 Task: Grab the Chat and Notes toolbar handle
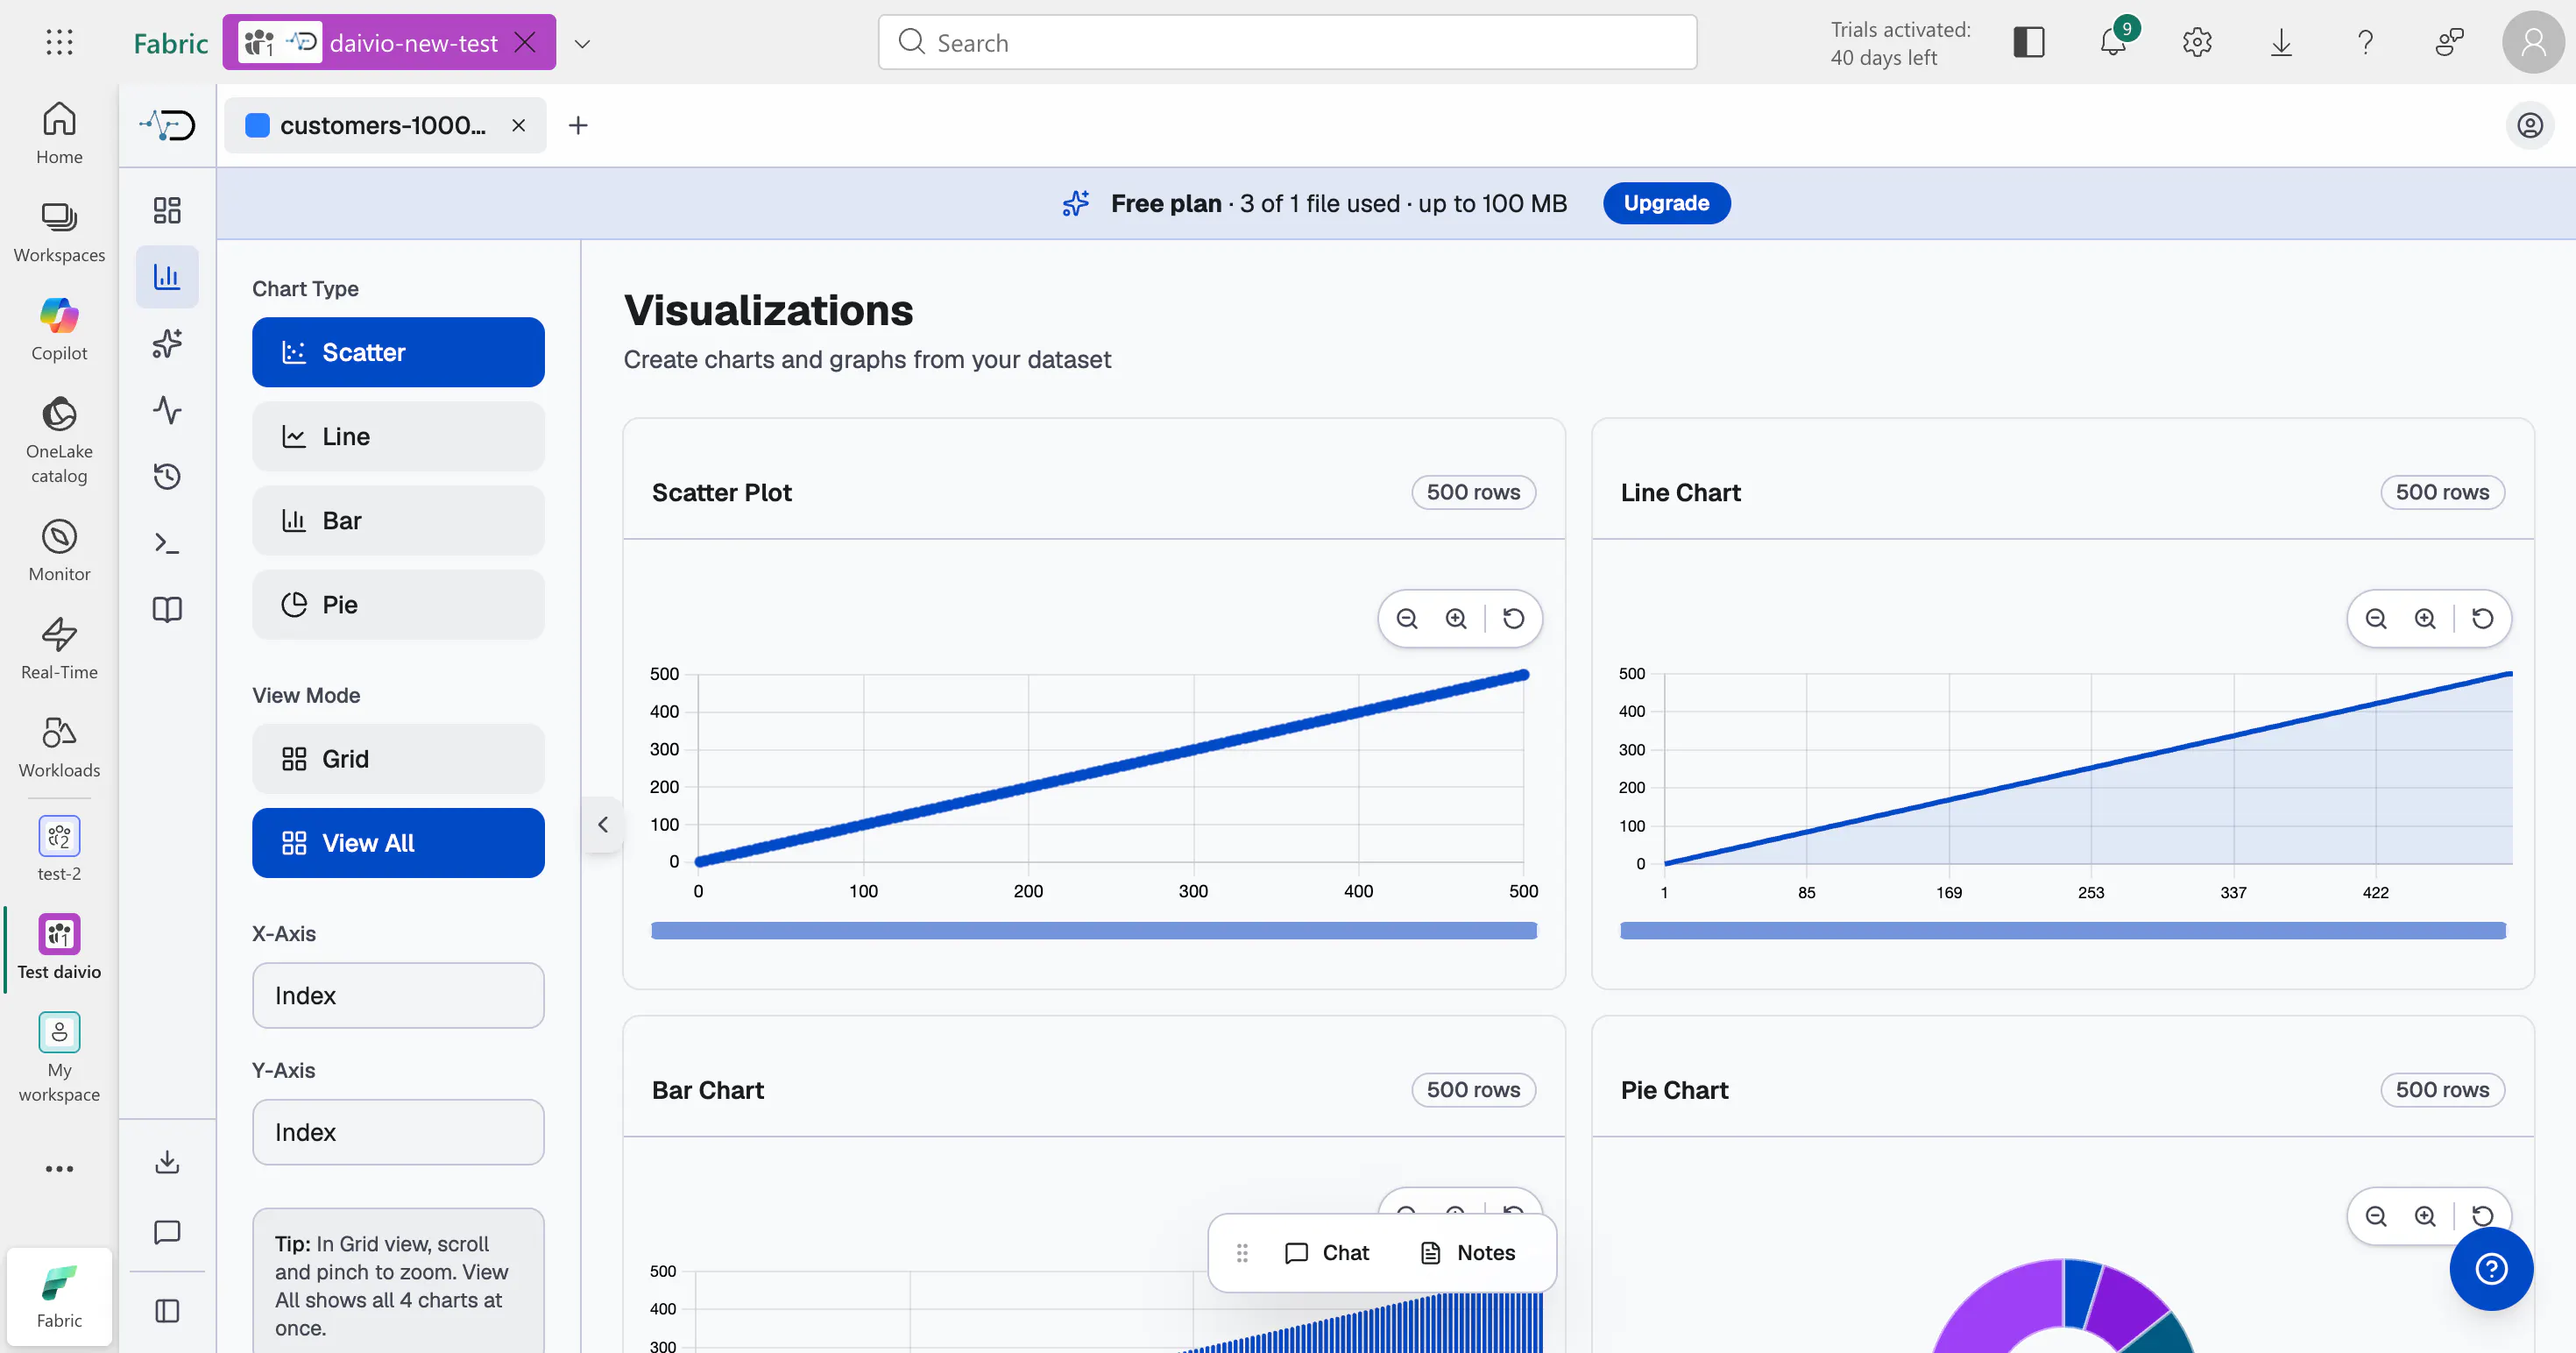(x=1242, y=1252)
